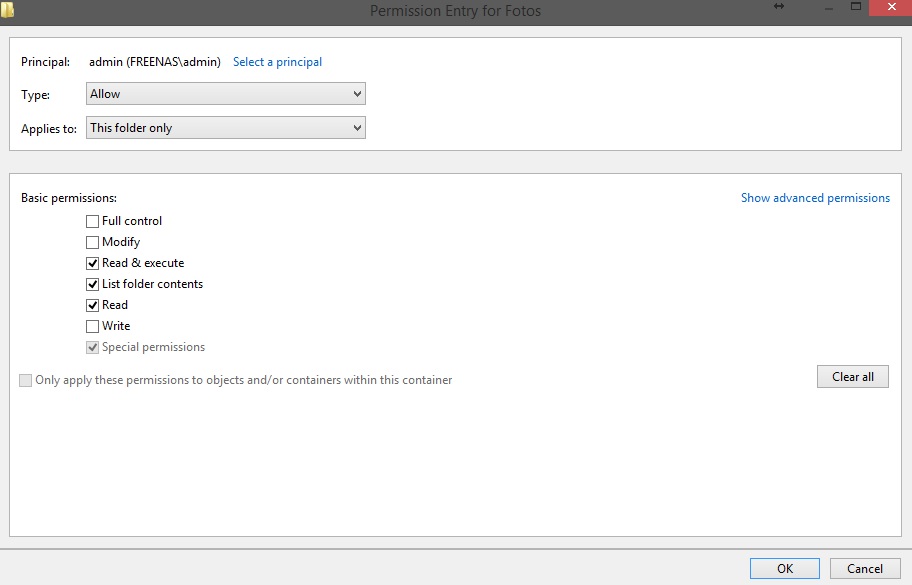The width and height of the screenshot is (912, 585).
Task: Click Select a principal link
Action: pos(277,62)
